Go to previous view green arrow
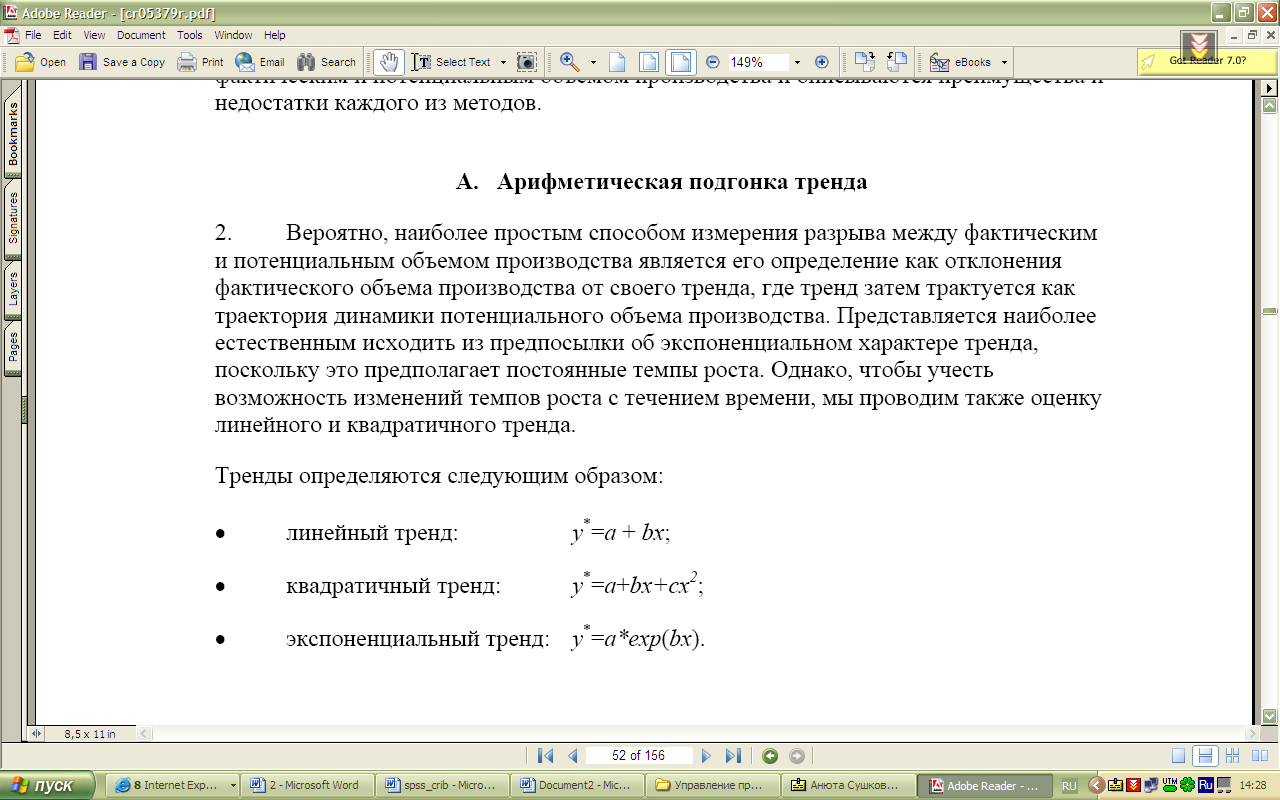This screenshot has height=800, width=1280. pos(770,756)
